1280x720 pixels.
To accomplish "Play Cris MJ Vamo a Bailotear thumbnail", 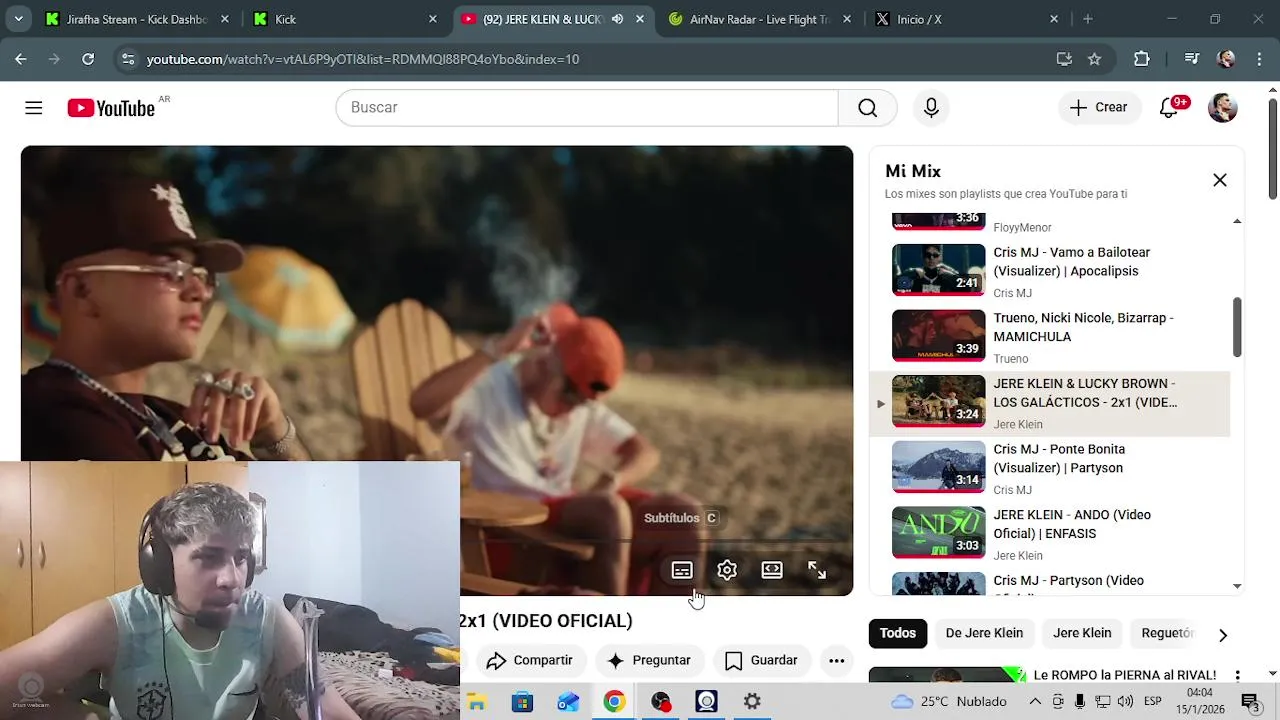I will pos(938,270).
